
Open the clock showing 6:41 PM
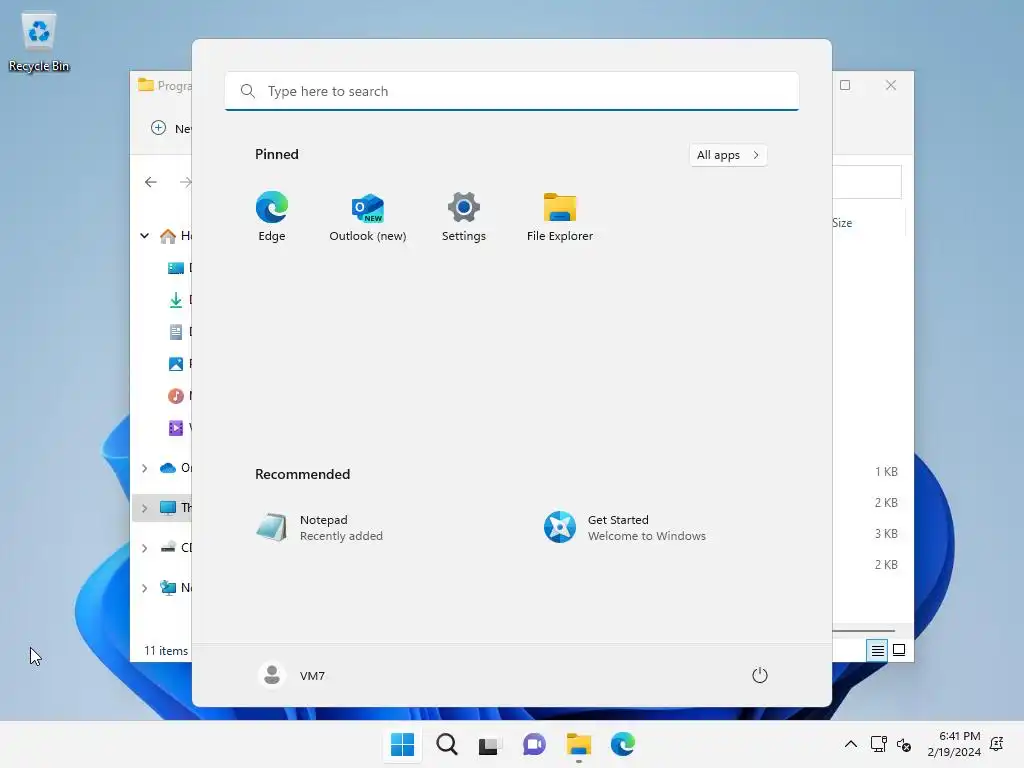click(954, 744)
